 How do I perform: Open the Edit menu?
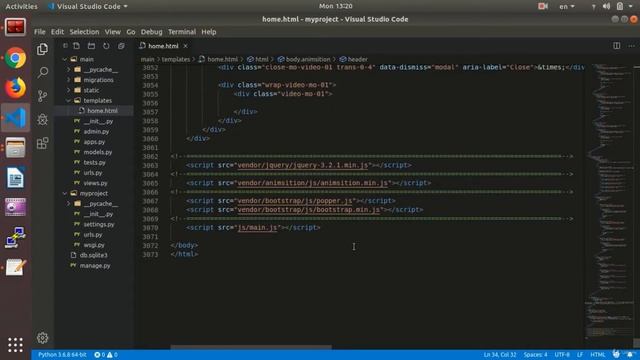tap(57, 32)
